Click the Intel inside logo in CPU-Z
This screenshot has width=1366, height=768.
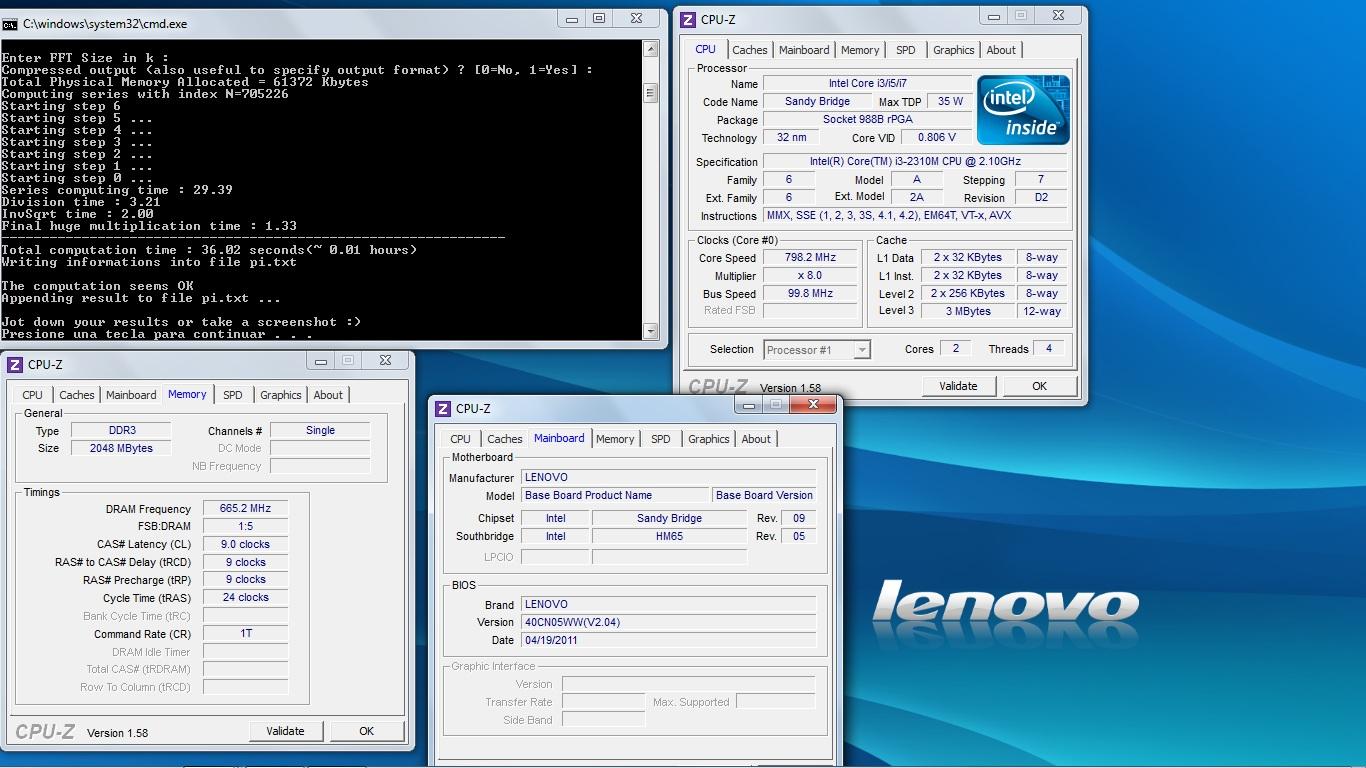click(1023, 110)
